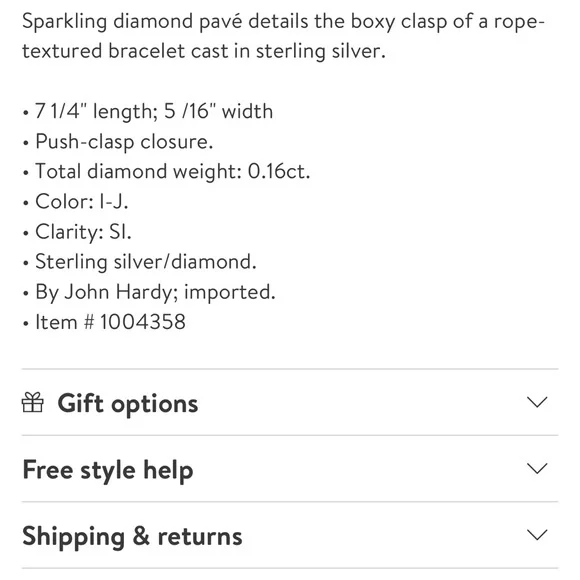Select the Push-clasp closure bullet
Image resolution: width=580 pixels, height=580 pixels.
point(118,142)
